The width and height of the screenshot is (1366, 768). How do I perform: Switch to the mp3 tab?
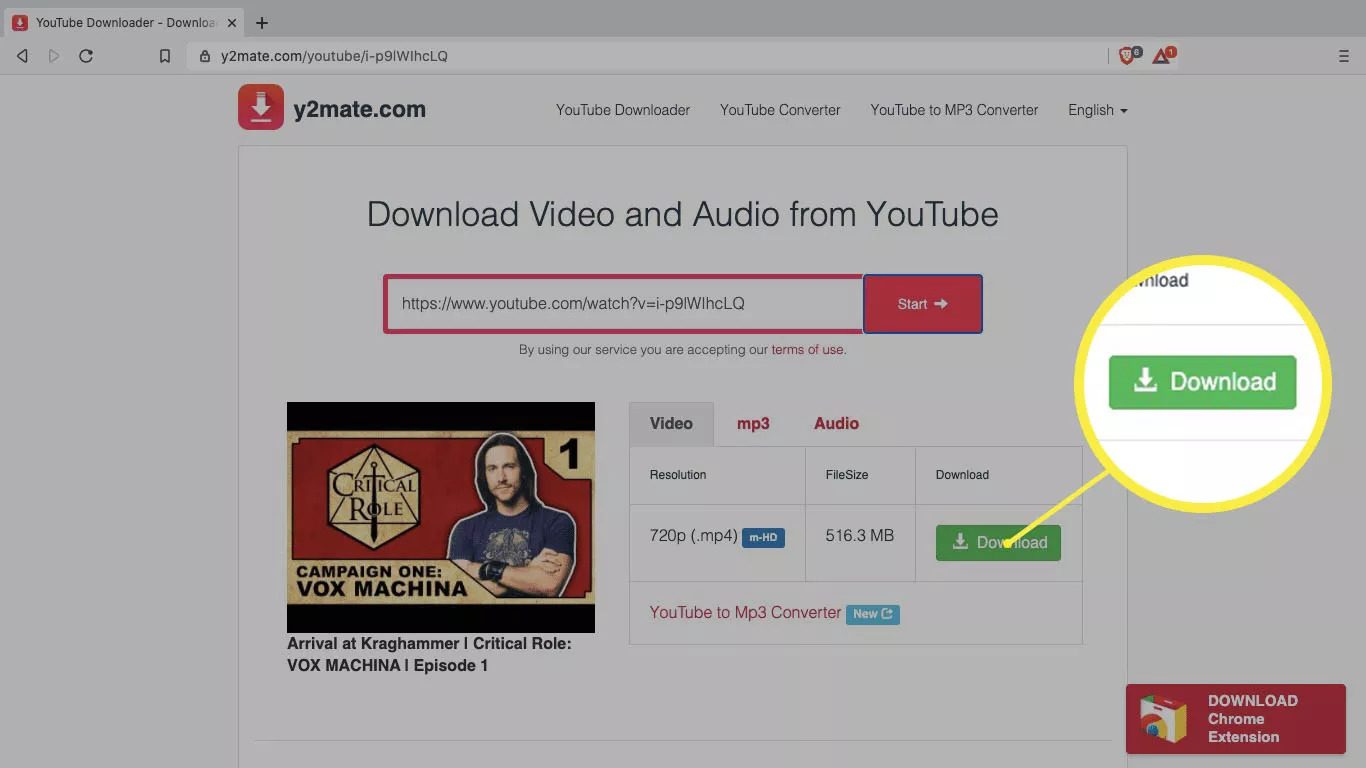[753, 423]
